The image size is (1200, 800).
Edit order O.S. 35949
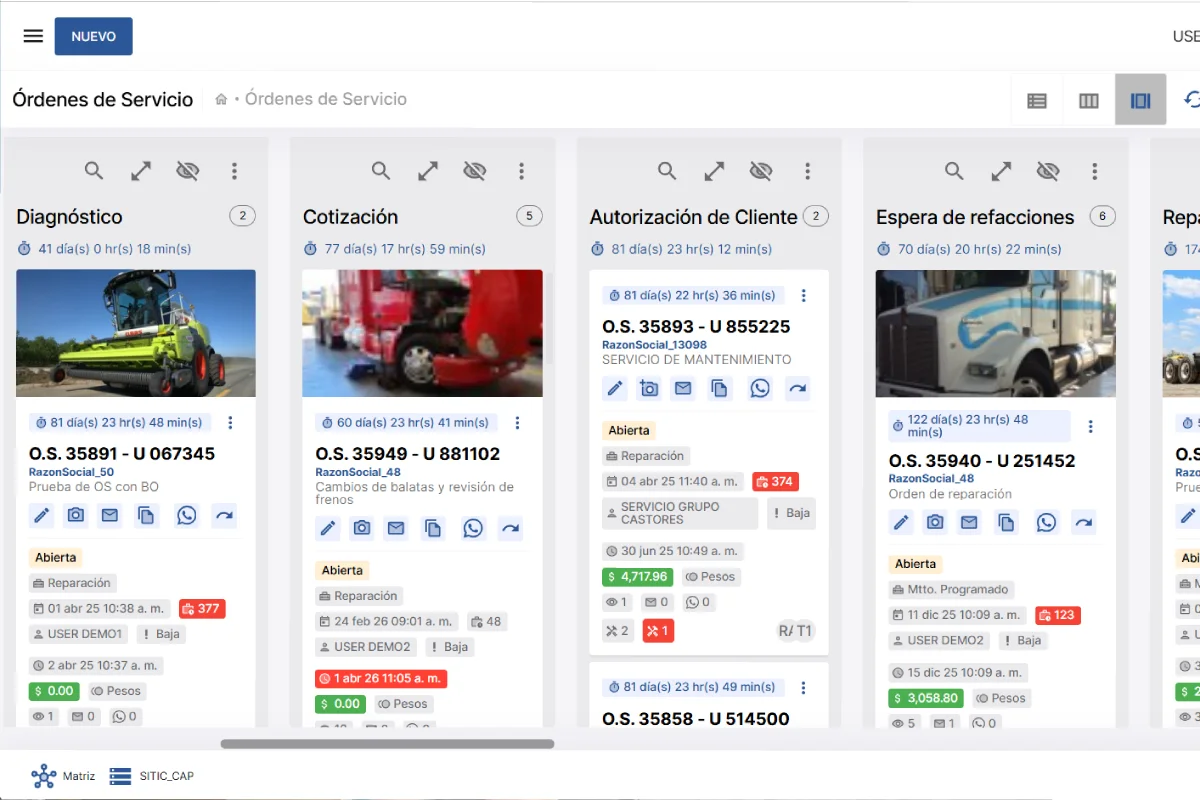pyautogui.click(x=328, y=528)
